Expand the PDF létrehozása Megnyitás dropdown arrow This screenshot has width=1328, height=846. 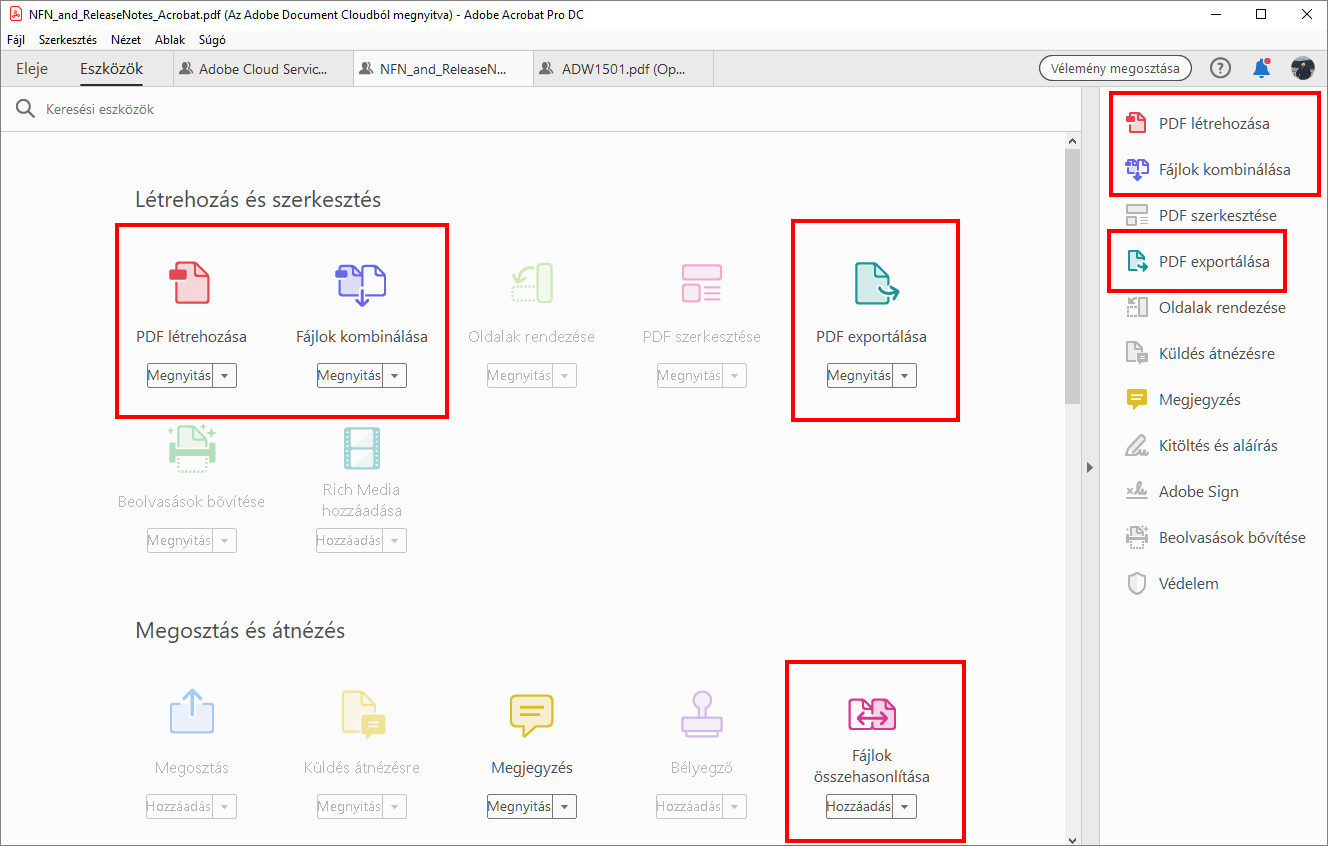click(226, 376)
